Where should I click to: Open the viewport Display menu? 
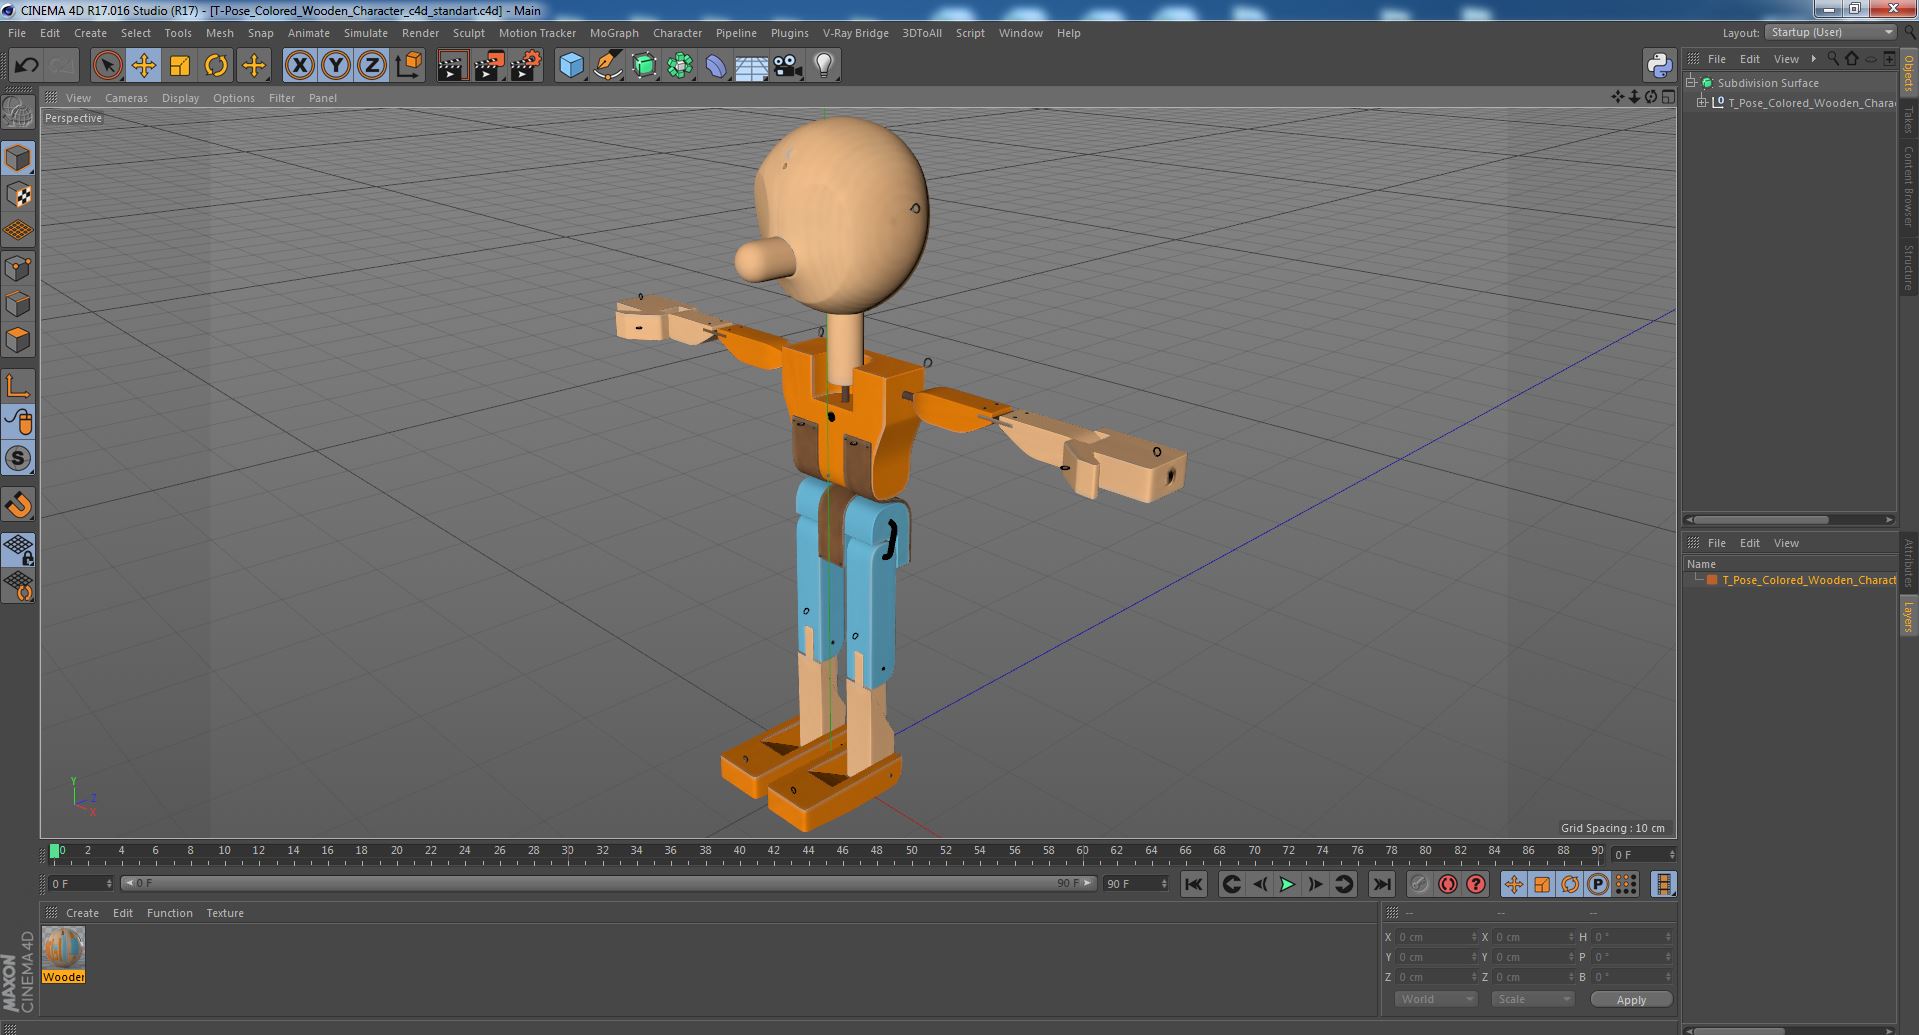click(180, 98)
